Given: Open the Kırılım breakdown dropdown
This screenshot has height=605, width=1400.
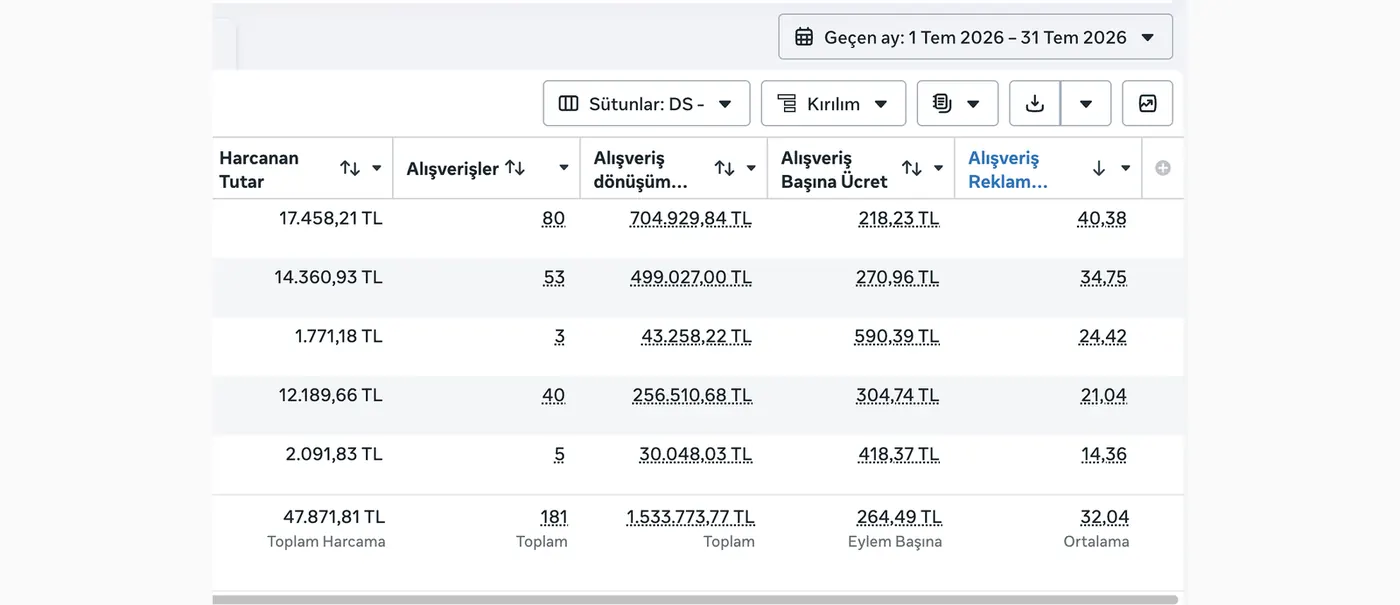Looking at the screenshot, I should click(x=833, y=103).
